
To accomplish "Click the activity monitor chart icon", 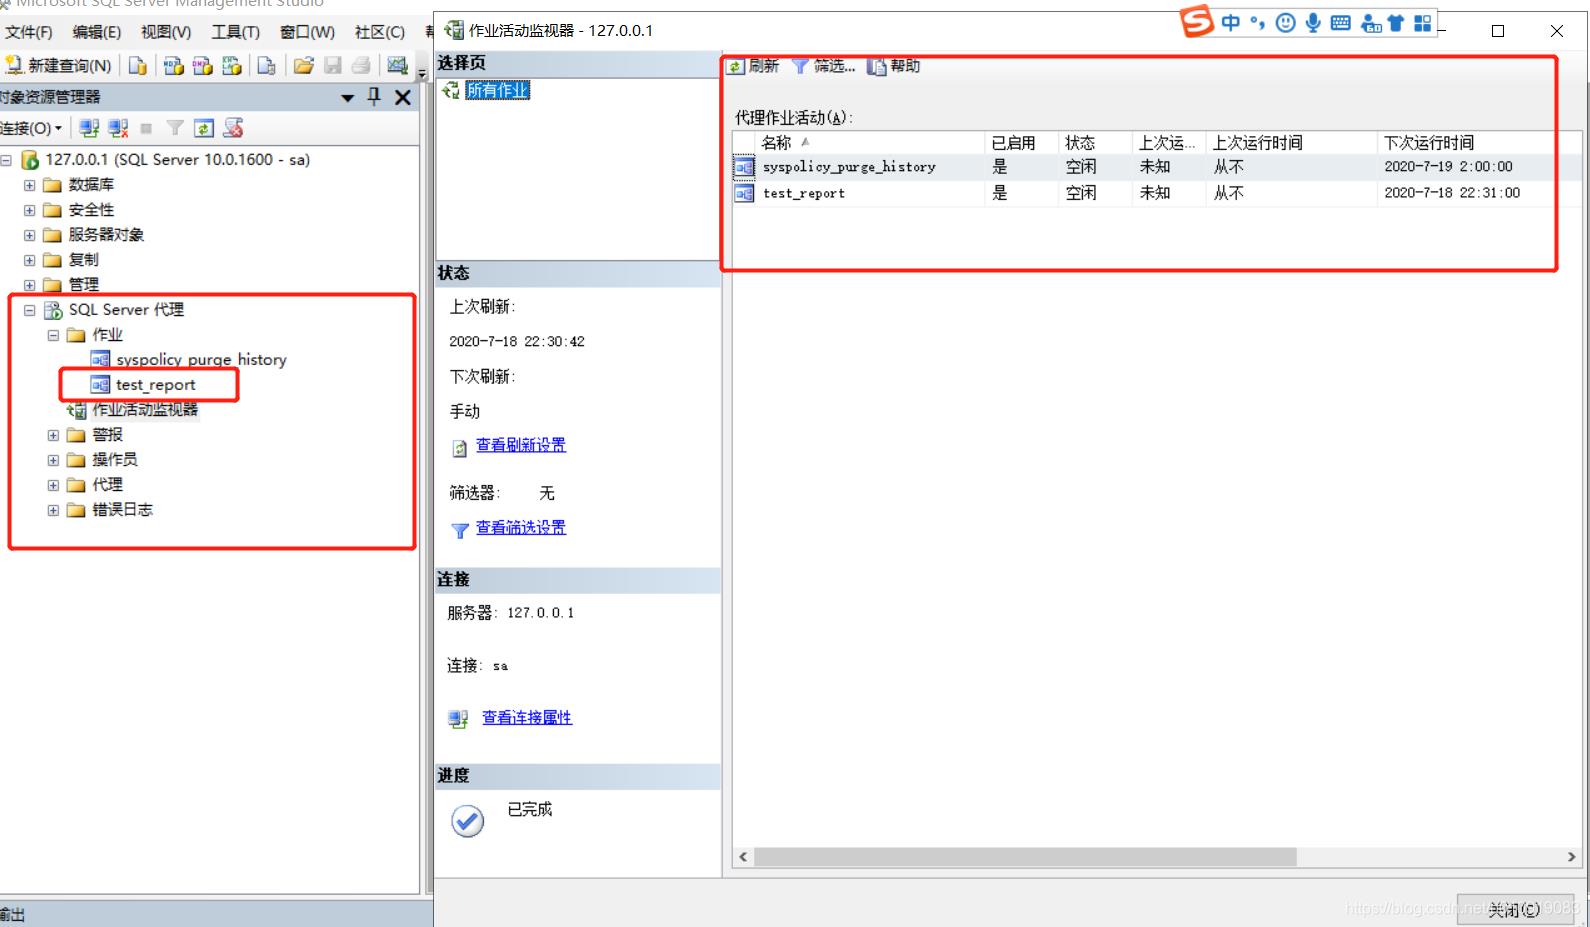I will point(397,65).
